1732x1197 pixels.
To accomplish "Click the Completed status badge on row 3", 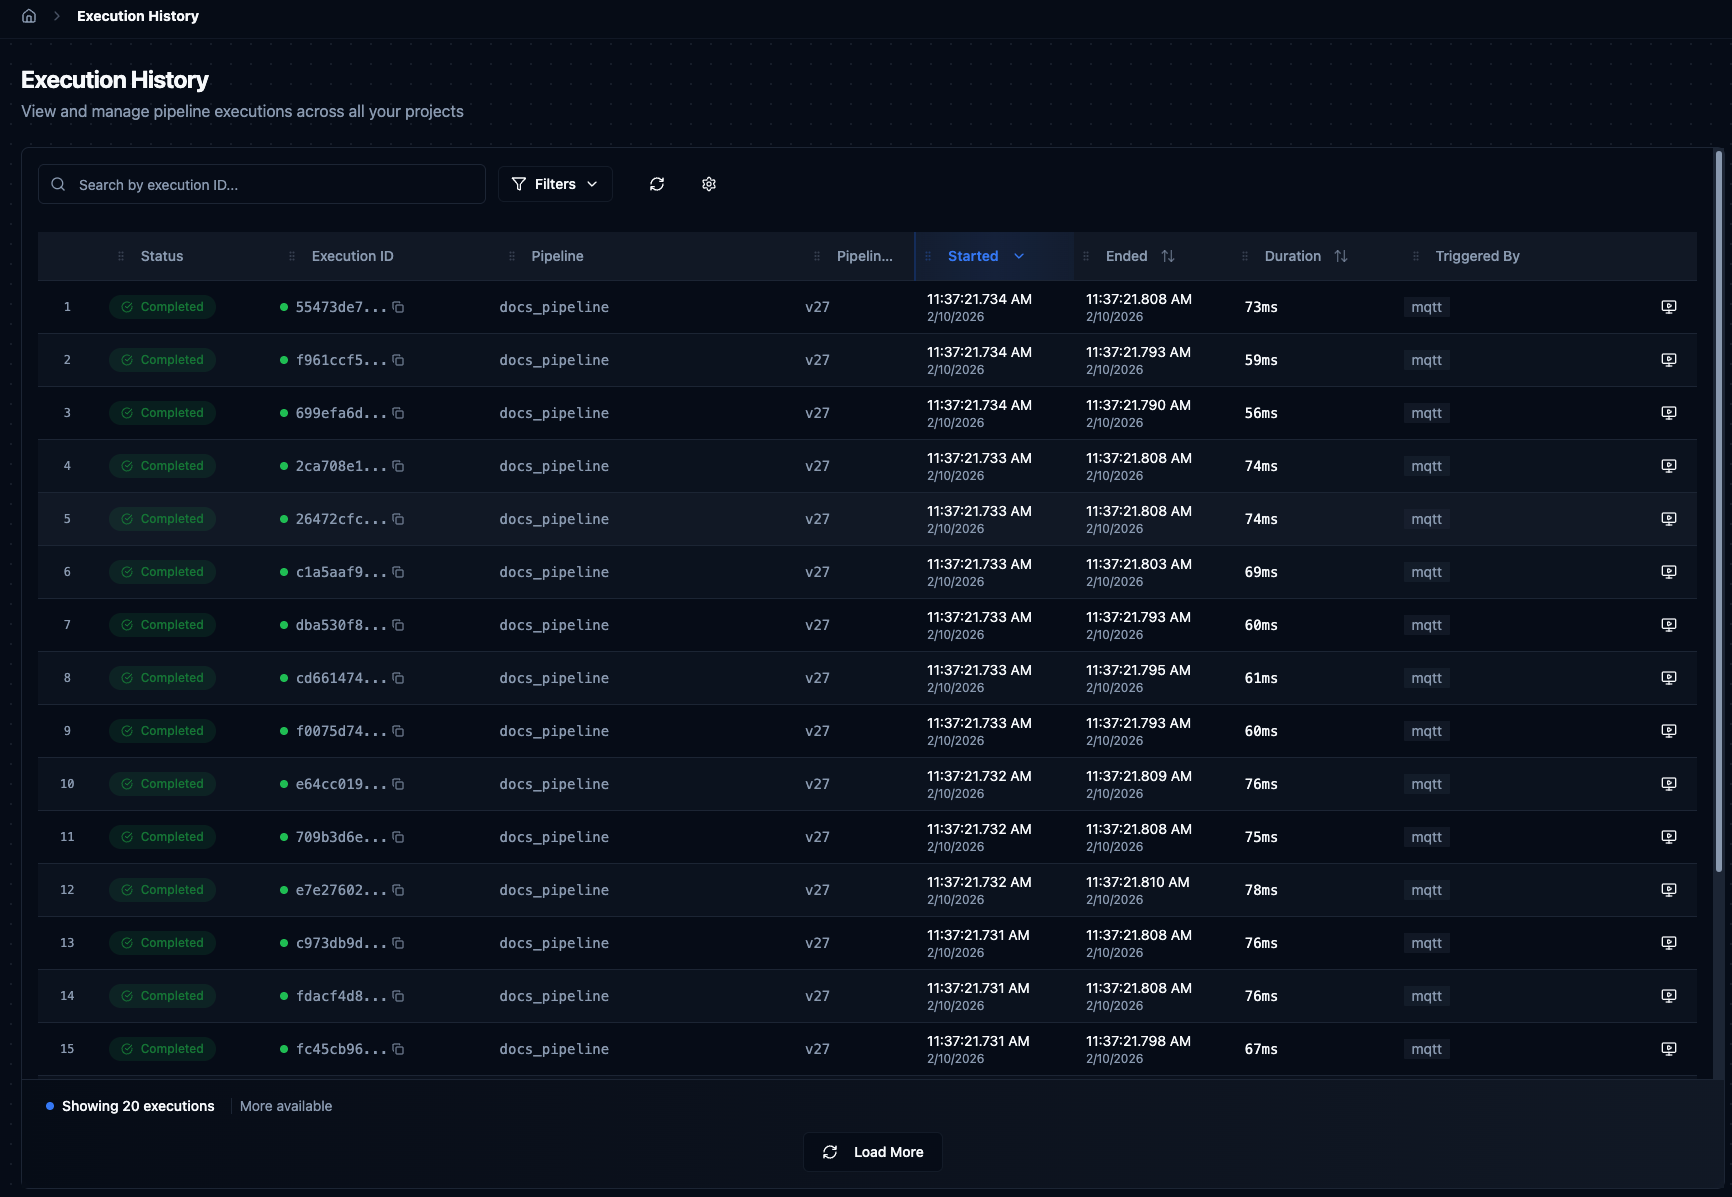I will 162,412.
